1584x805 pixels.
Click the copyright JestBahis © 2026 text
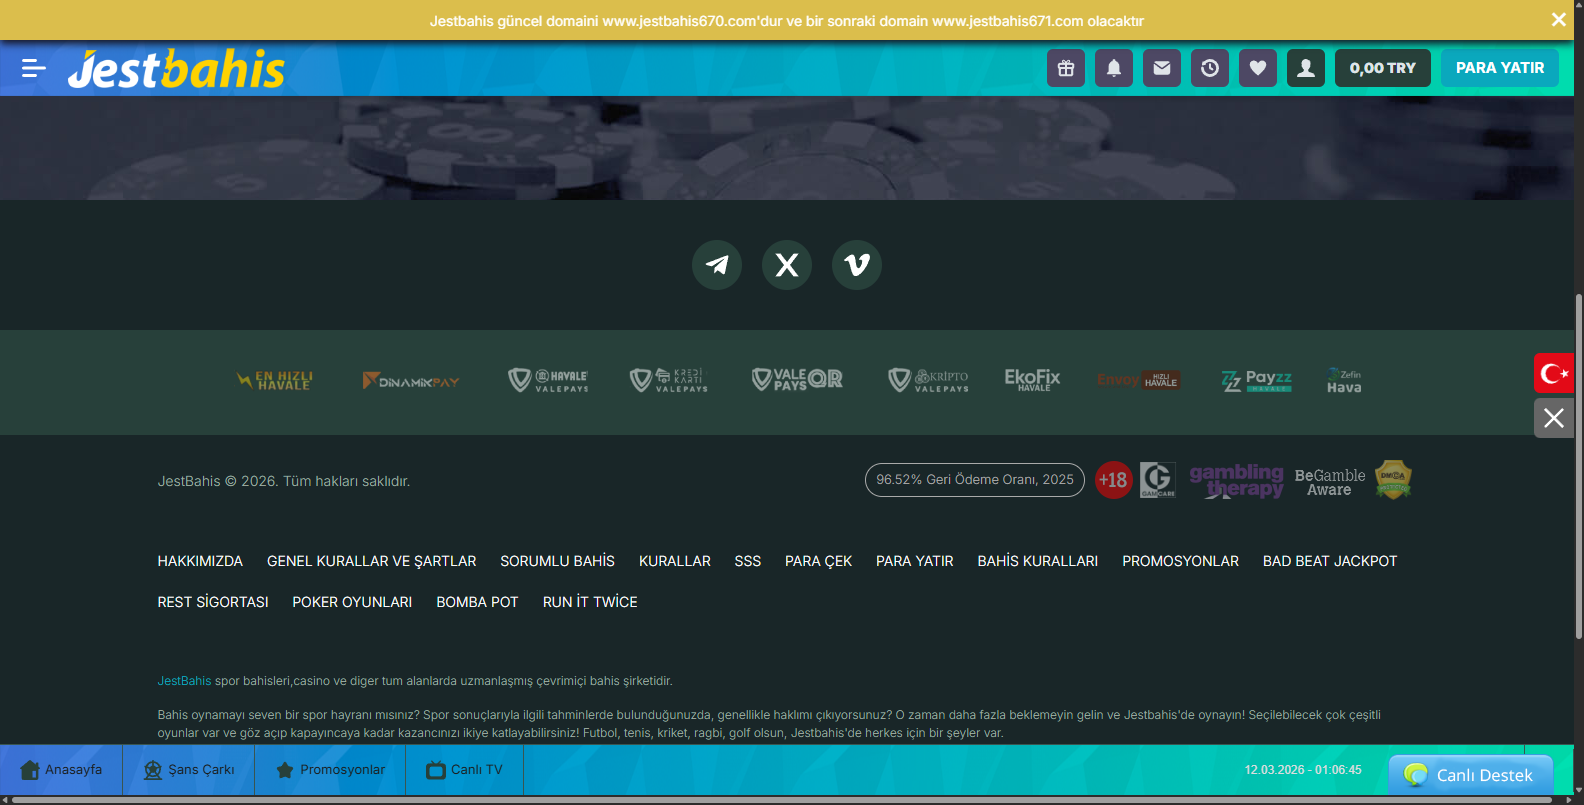coord(284,481)
